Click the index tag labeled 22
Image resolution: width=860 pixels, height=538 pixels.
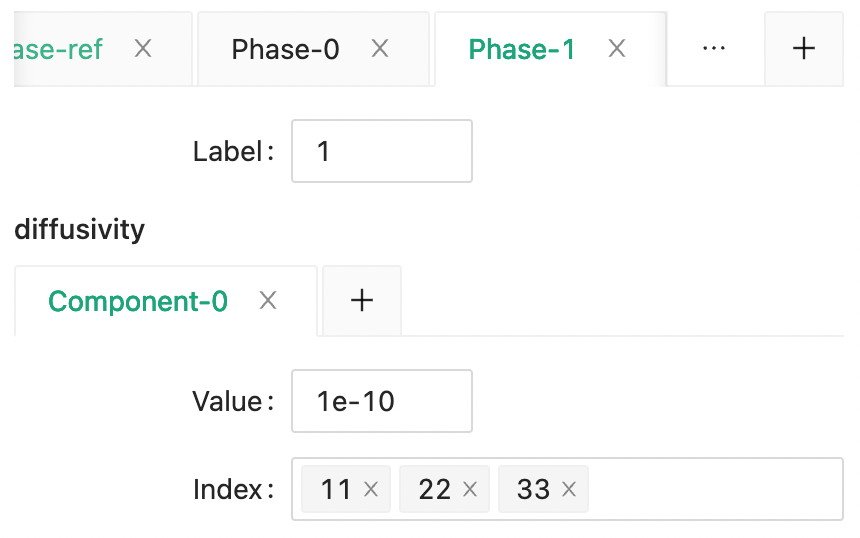(x=435, y=490)
